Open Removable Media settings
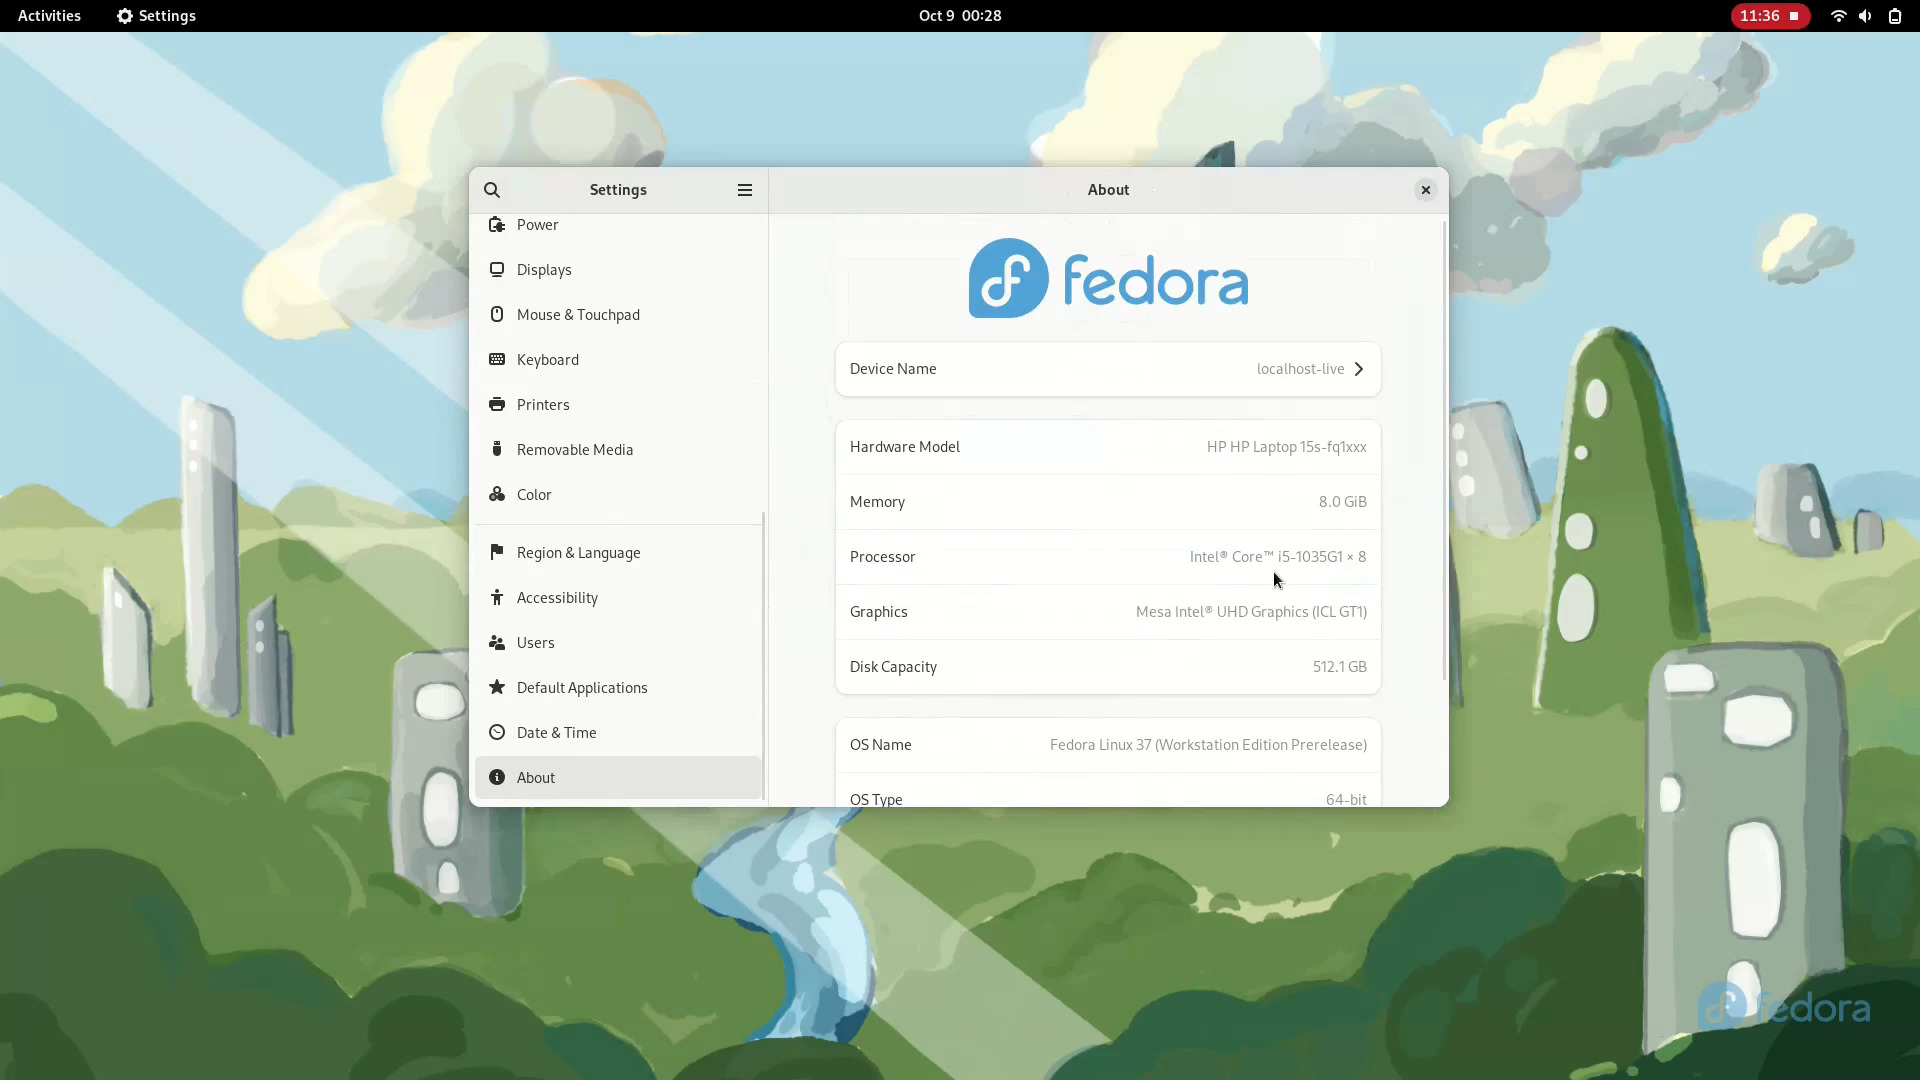1920x1080 pixels. [x=575, y=449]
